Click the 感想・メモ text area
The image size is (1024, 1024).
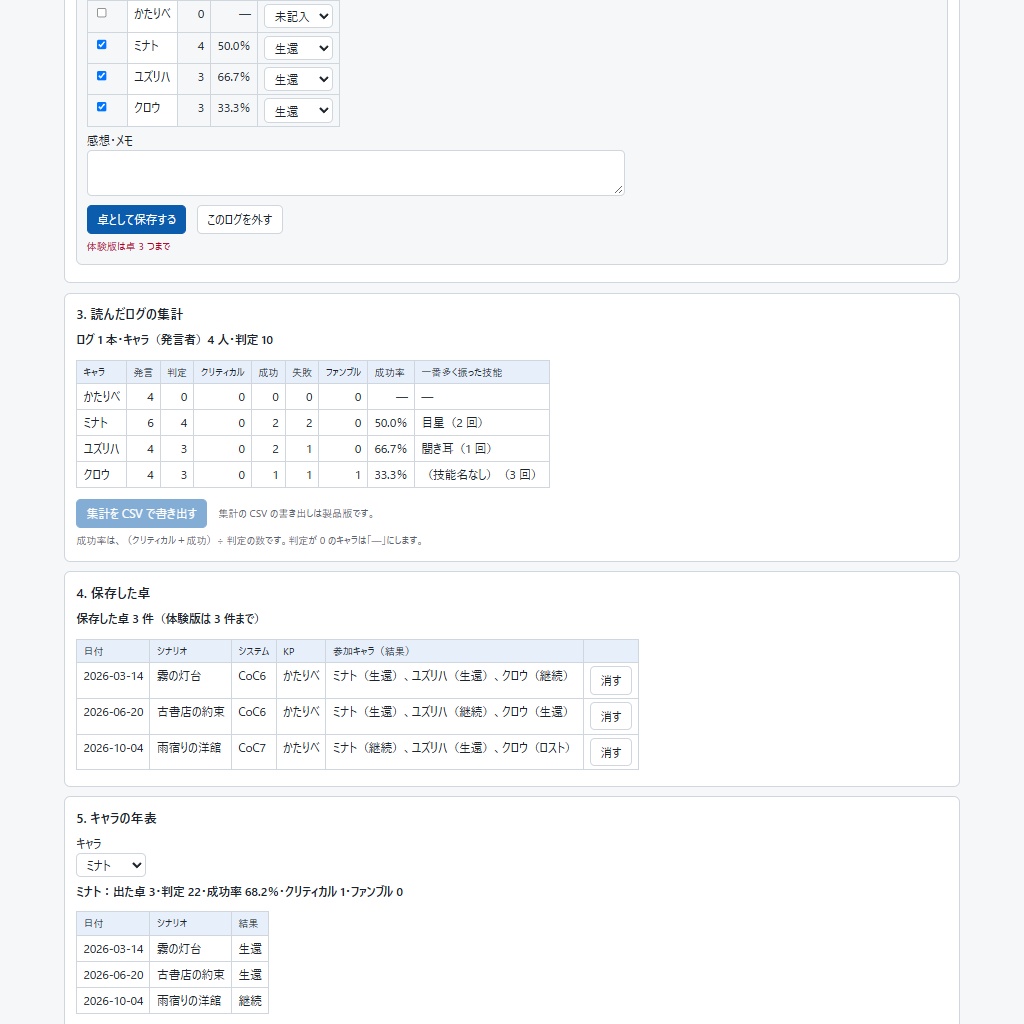coord(355,173)
